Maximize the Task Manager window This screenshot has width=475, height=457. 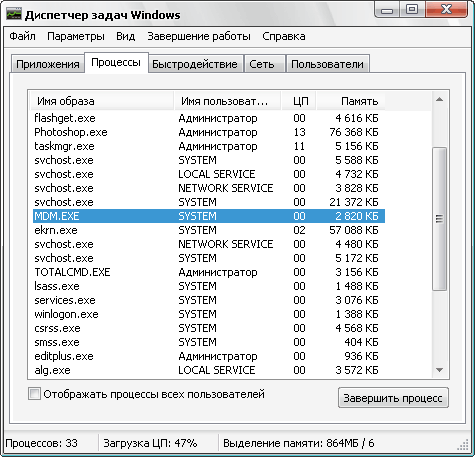tap(412, 9)
